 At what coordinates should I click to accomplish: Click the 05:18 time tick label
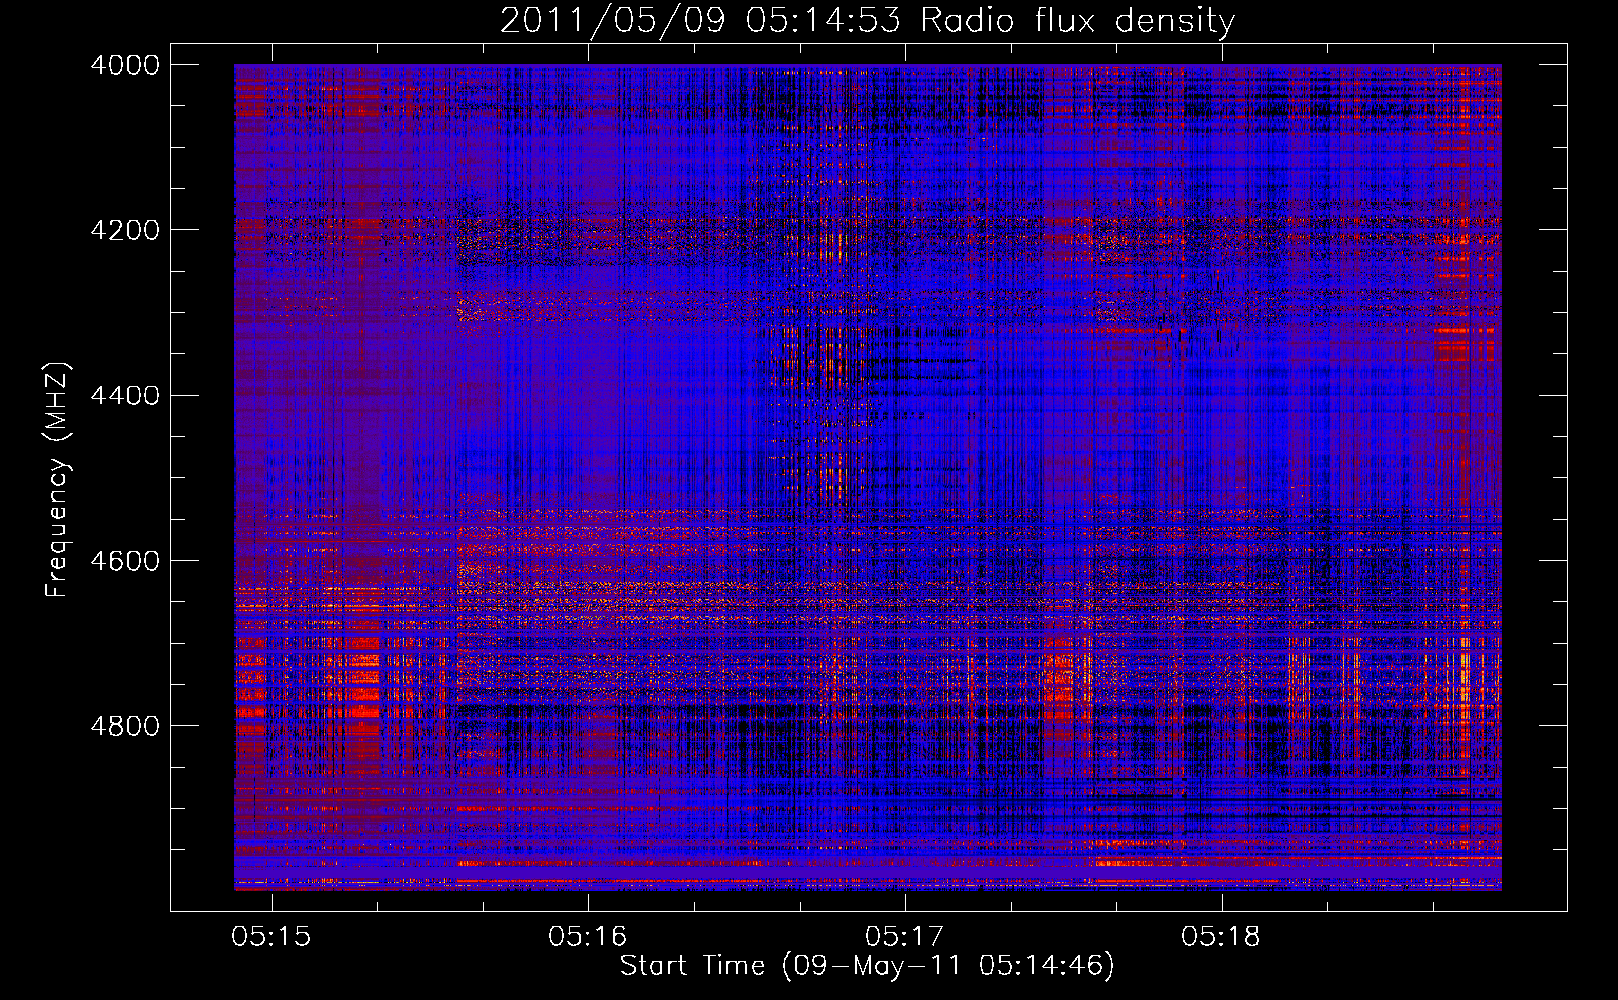tap(1221, 937)
